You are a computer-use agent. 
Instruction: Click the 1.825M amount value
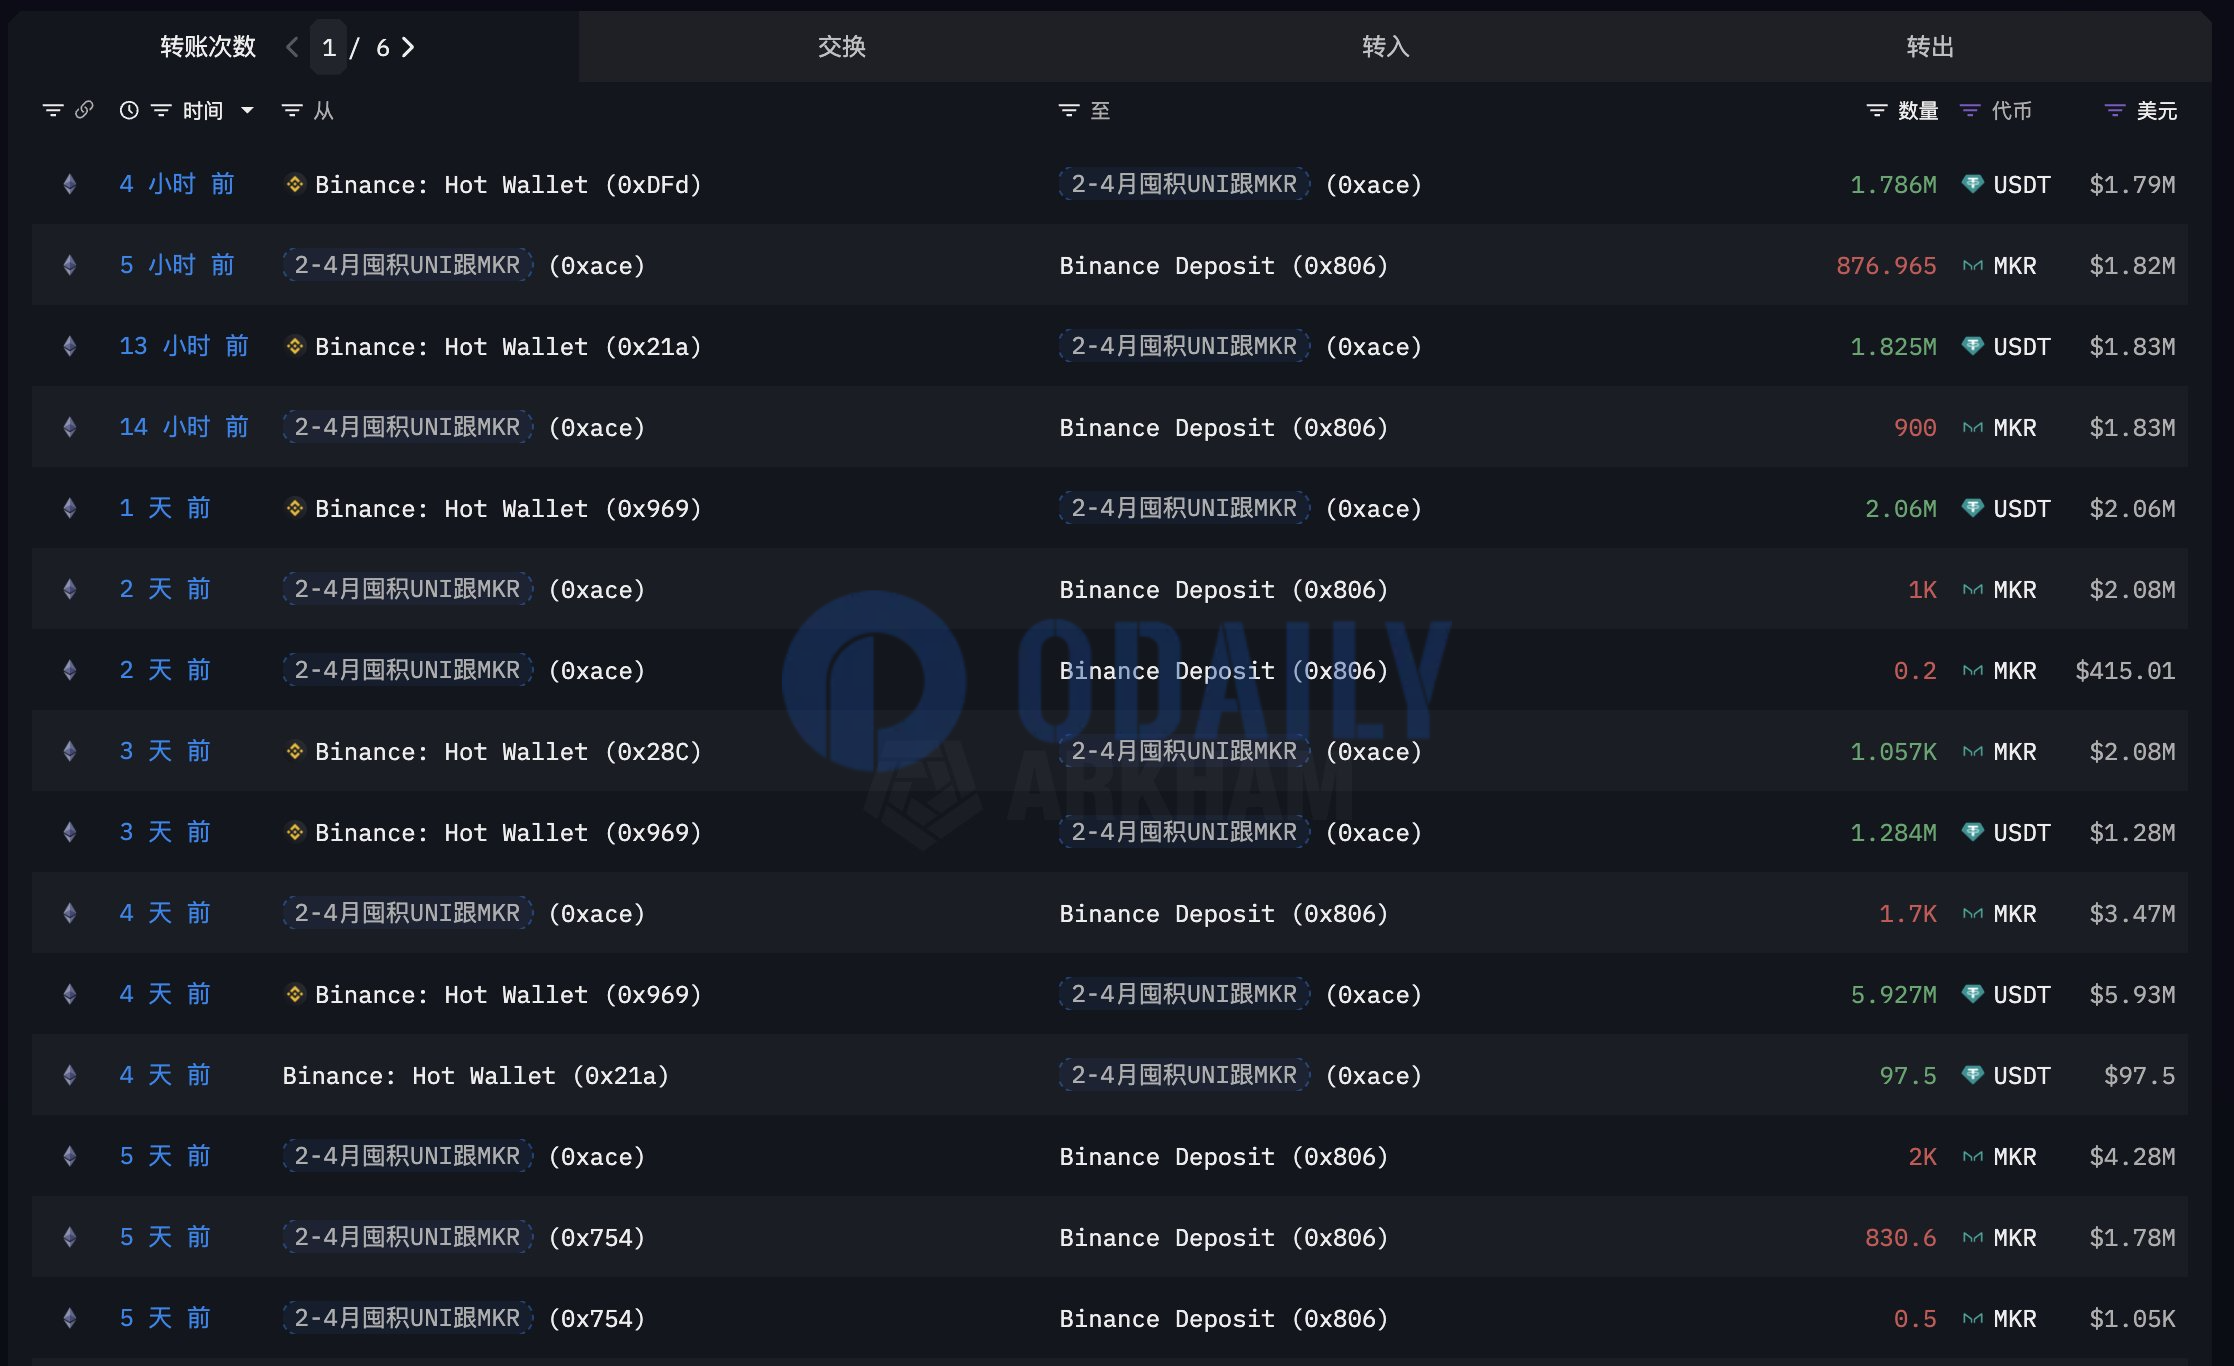point(1893,347)
